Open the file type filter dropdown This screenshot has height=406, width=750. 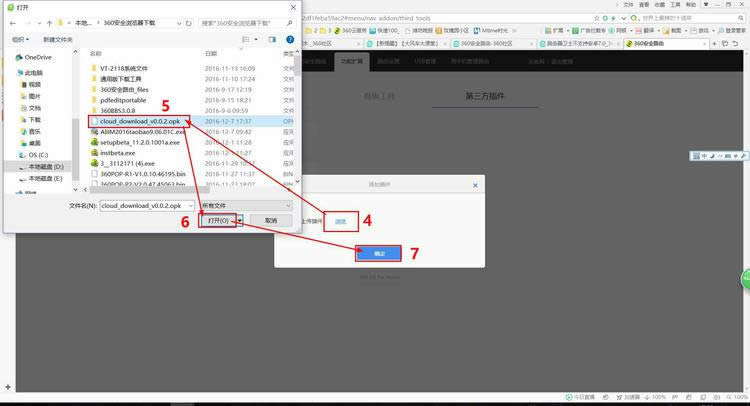coord(246,206)
